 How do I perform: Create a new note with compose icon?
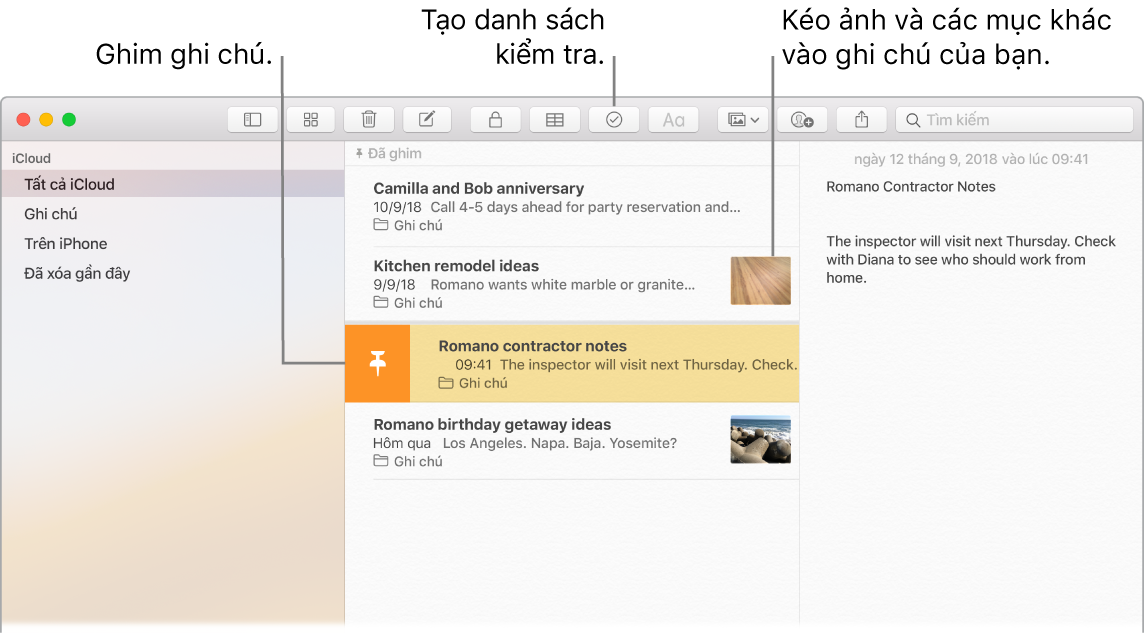point(427,120)
